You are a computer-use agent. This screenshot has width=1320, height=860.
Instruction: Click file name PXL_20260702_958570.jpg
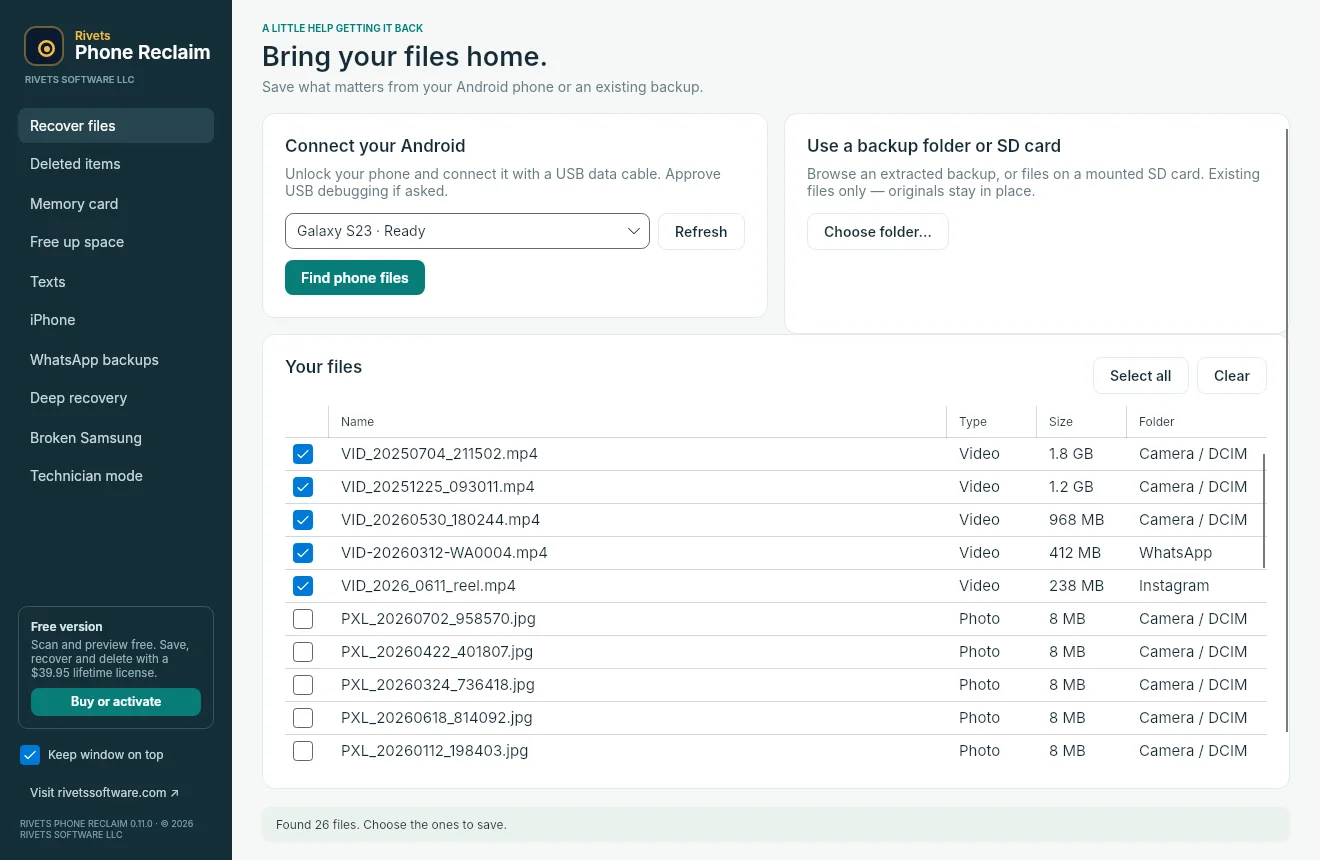tap(438, 619)
